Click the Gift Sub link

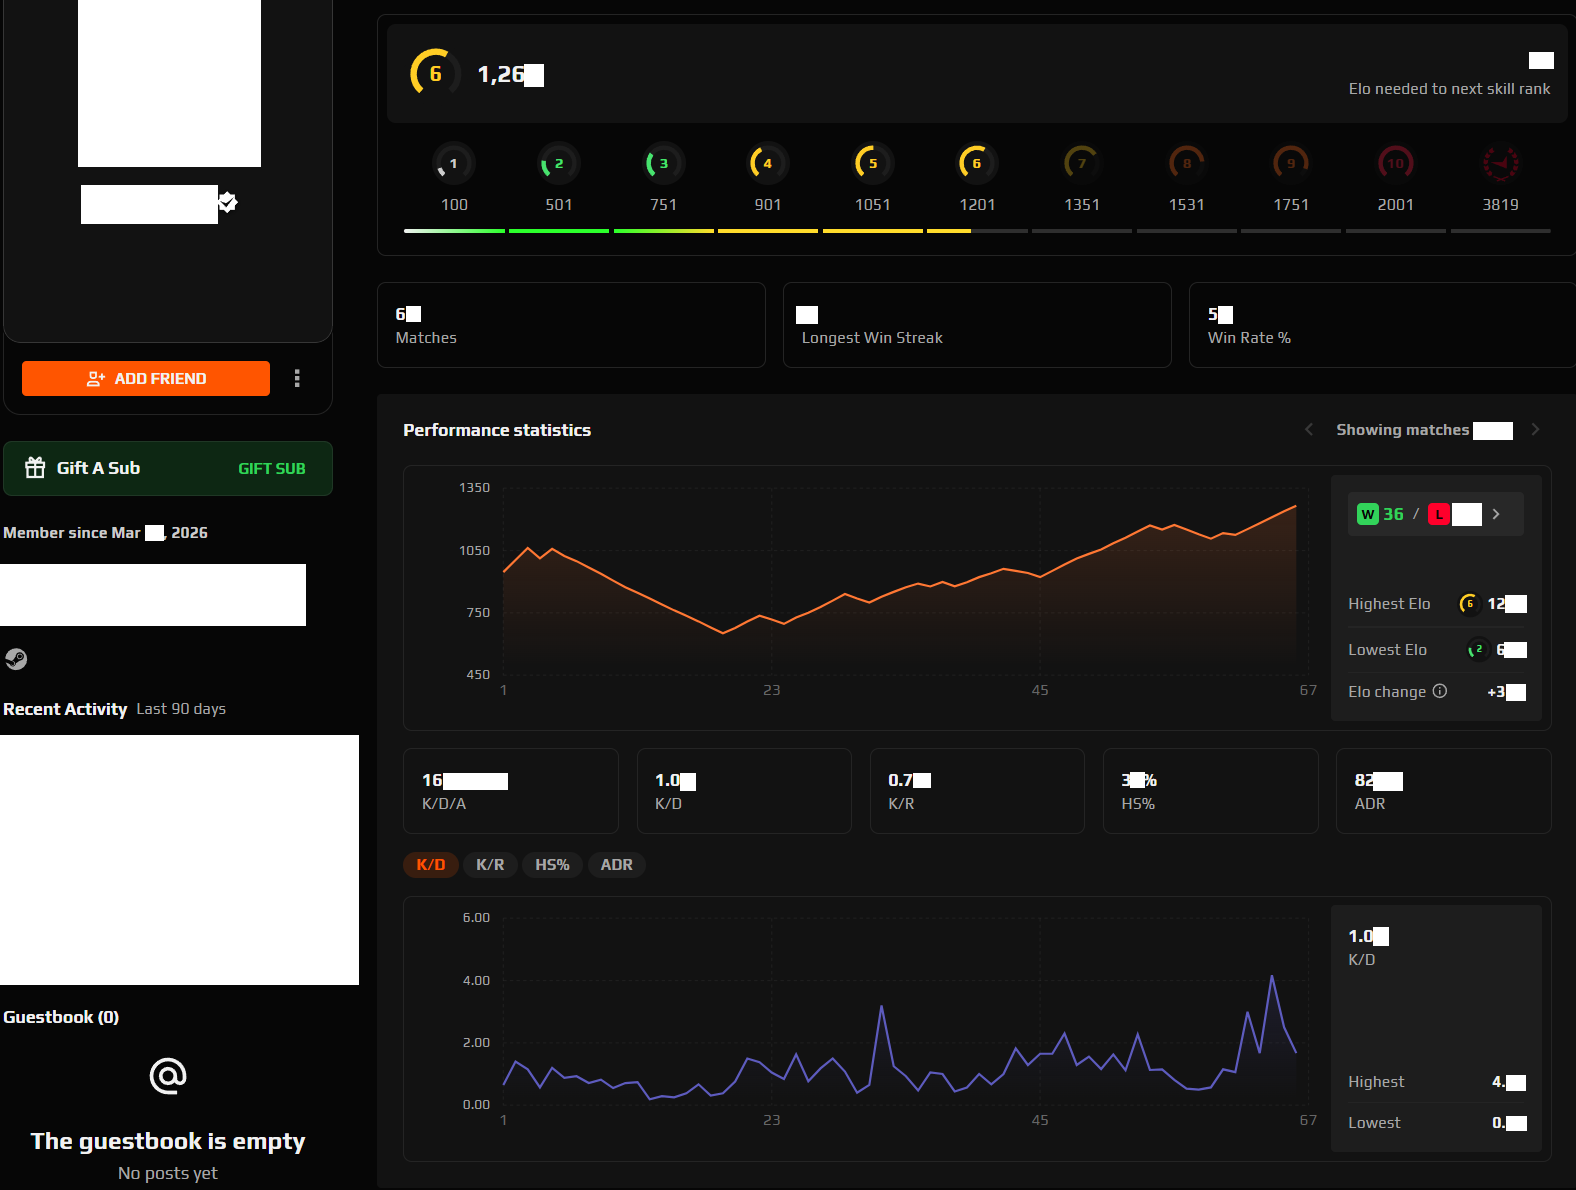pyautogui.click(x=271, y=468)
